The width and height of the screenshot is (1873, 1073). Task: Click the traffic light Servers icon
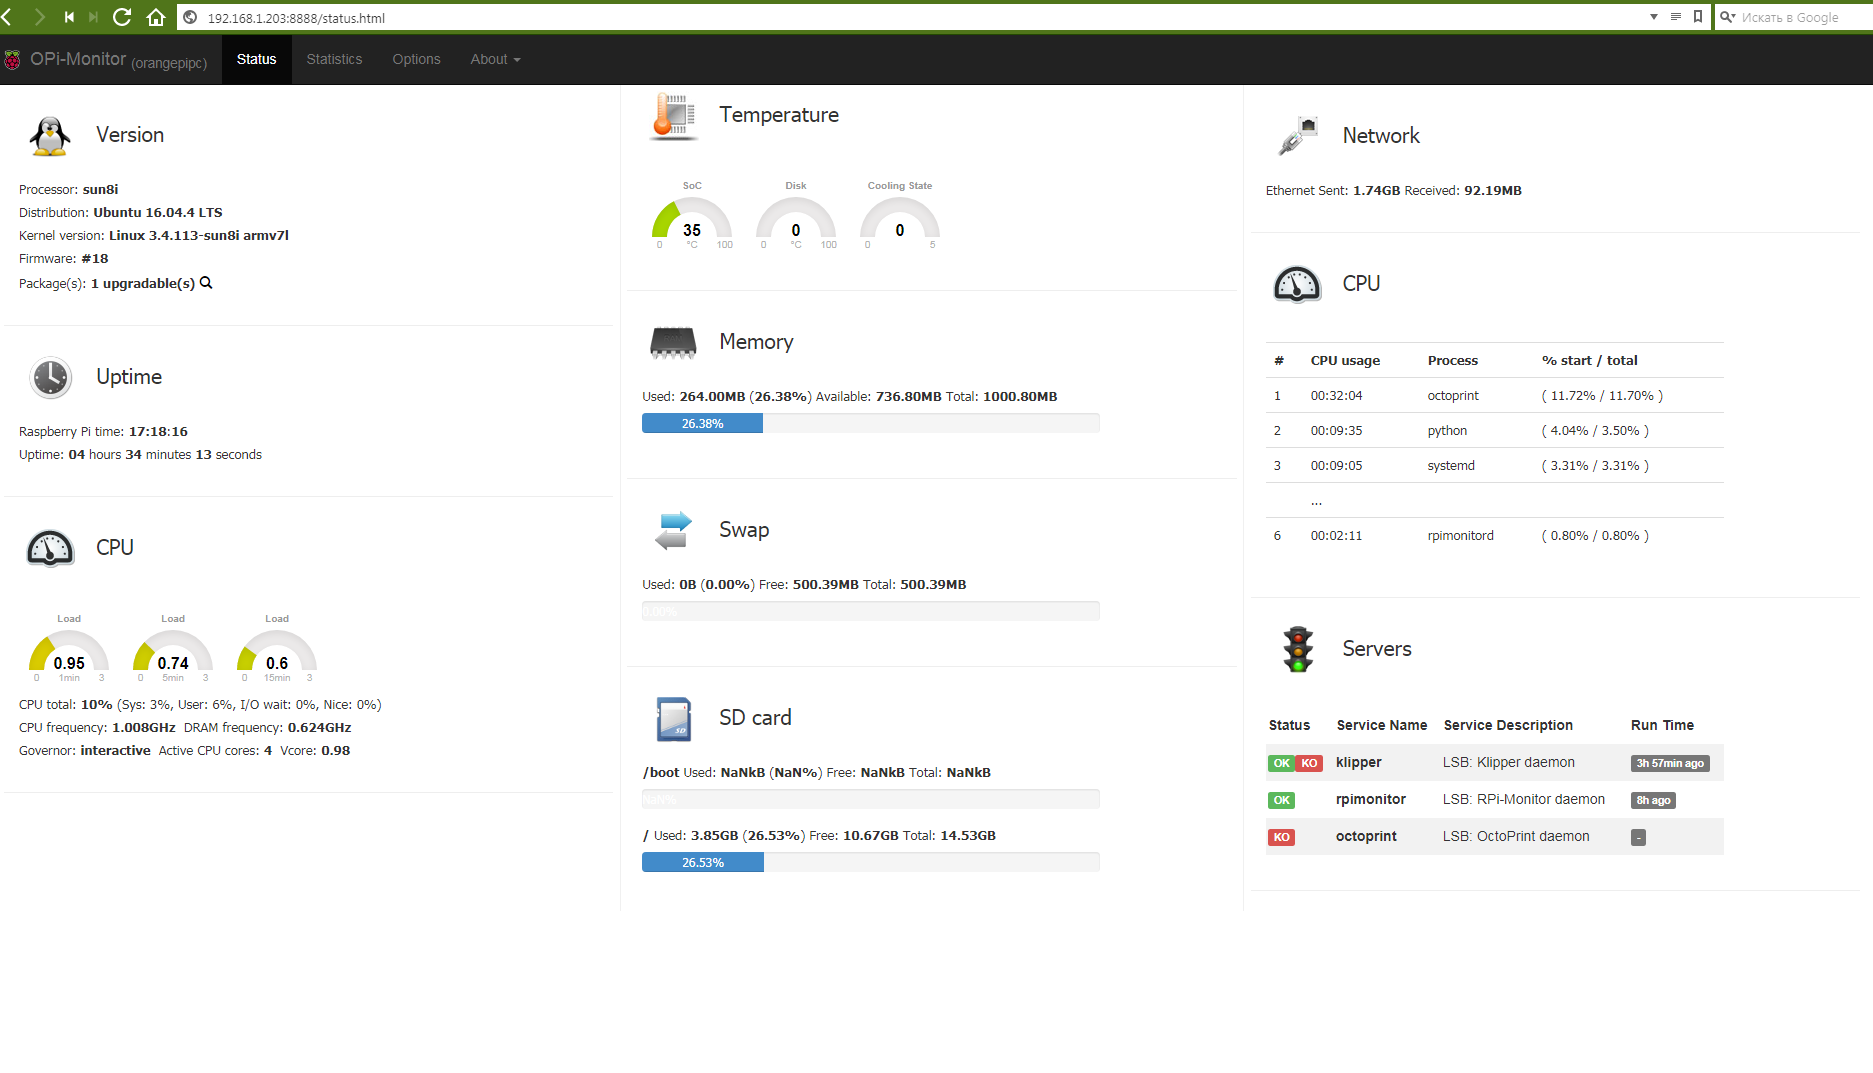(x=1298, y=649)
